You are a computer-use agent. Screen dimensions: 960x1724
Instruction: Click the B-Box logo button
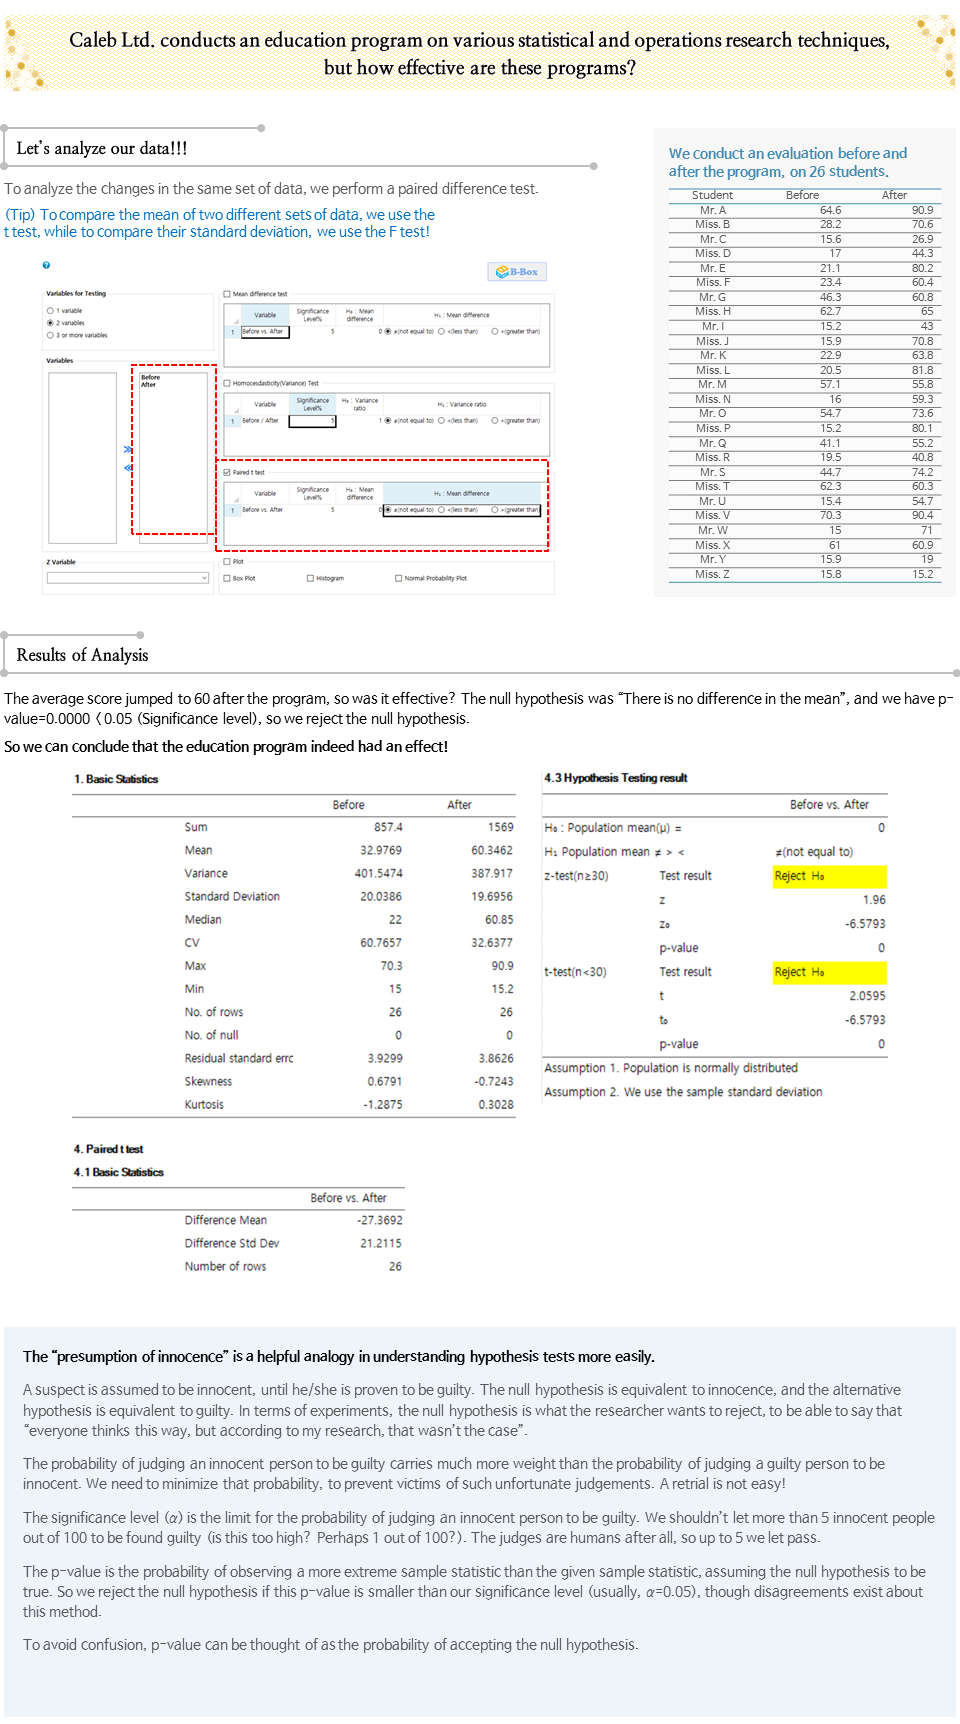point(517,272)
